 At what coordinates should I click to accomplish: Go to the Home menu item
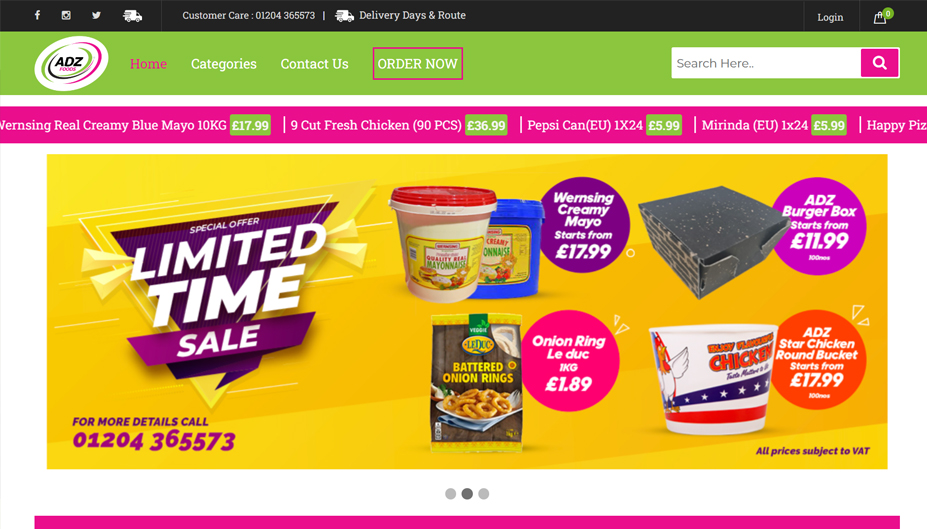[148, 64]
